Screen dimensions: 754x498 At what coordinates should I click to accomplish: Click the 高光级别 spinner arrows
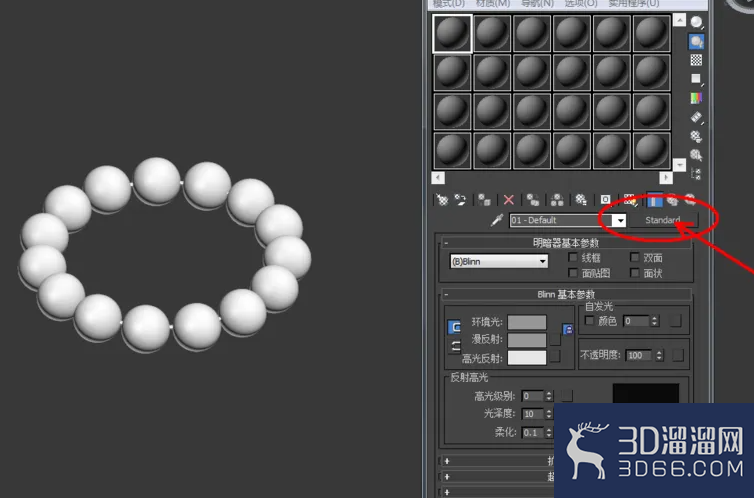[549, 396]
